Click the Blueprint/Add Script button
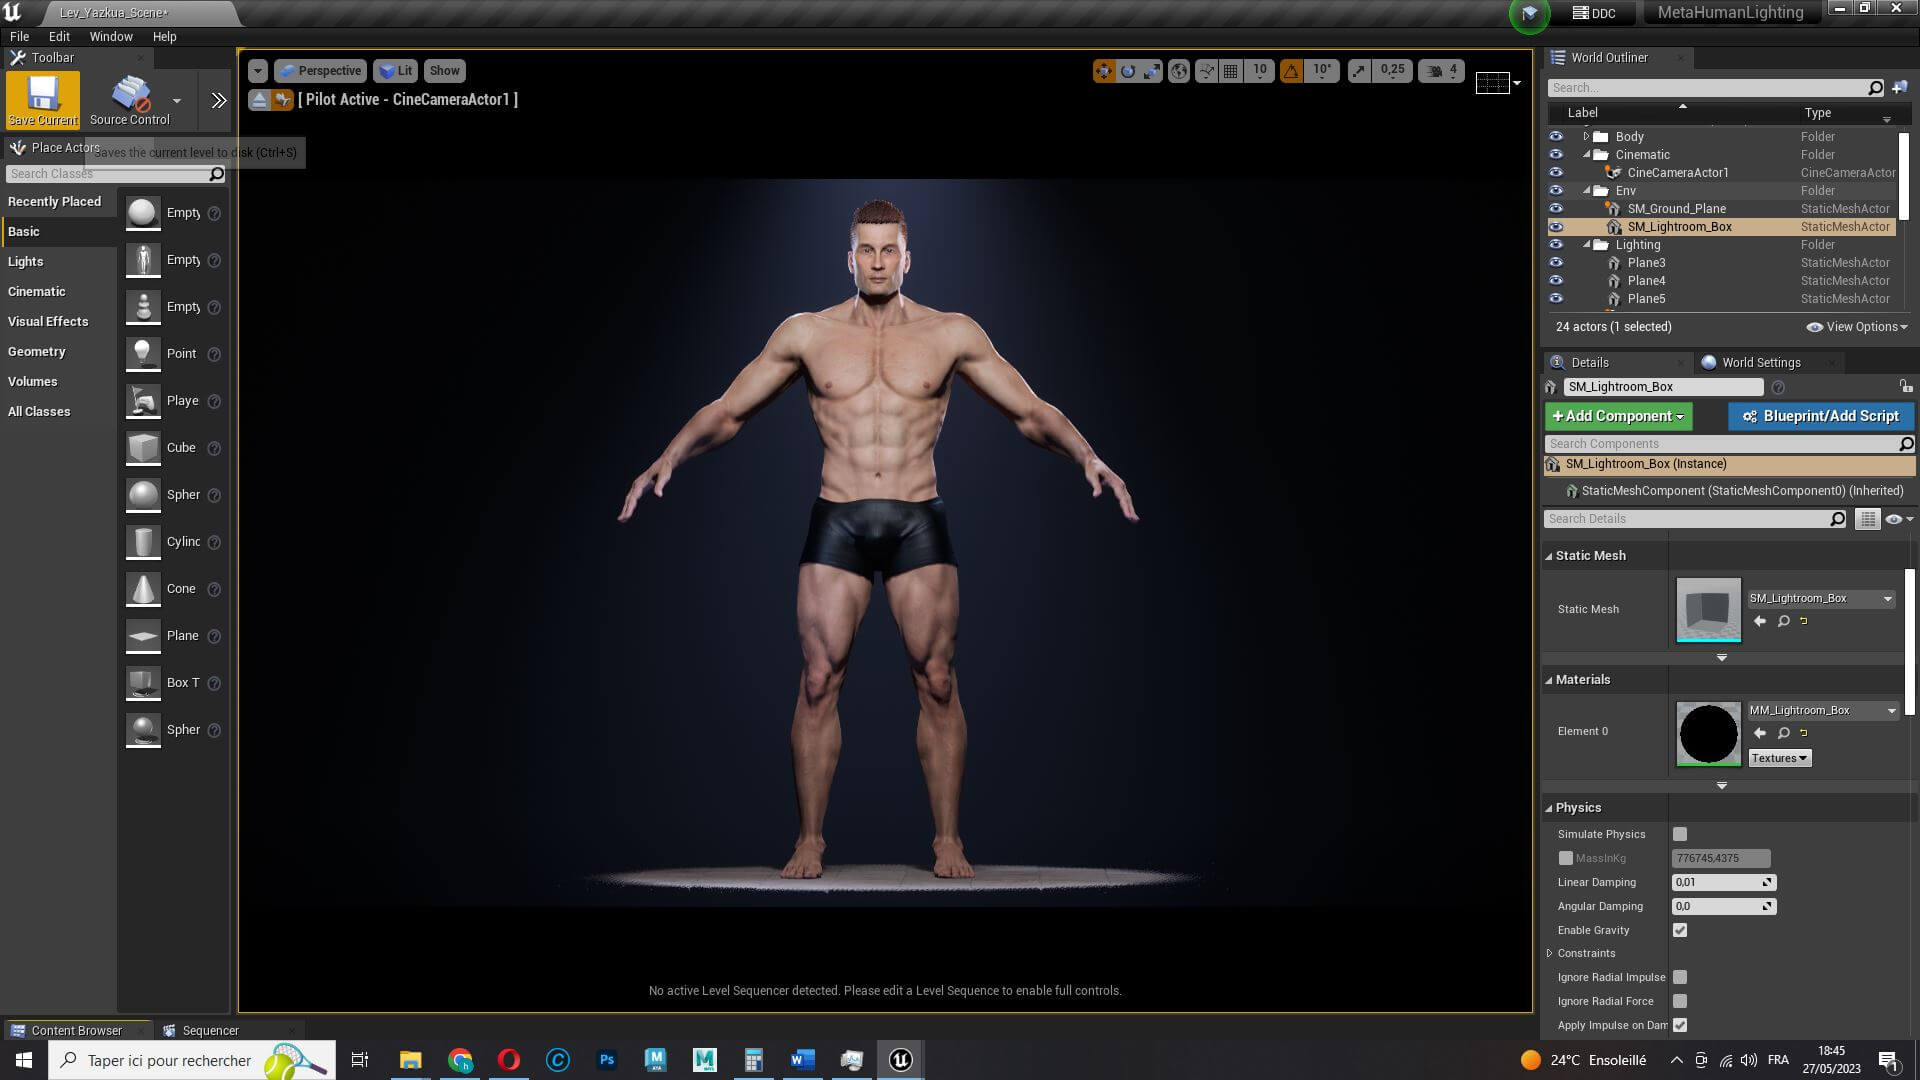 [x=1820, y=416]
